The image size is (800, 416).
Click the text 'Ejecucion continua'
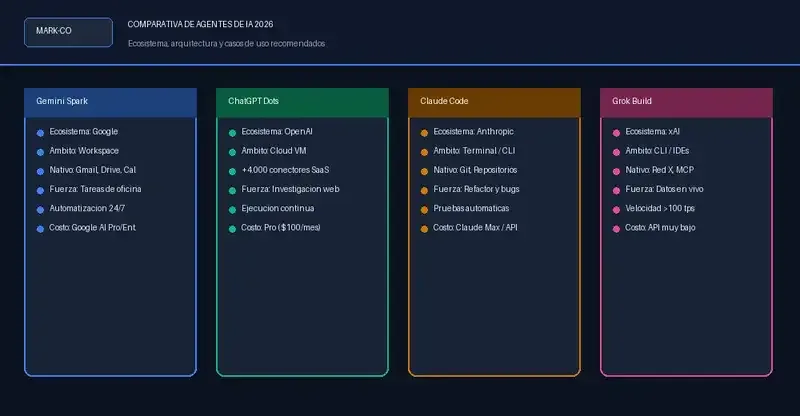point(278,208)
